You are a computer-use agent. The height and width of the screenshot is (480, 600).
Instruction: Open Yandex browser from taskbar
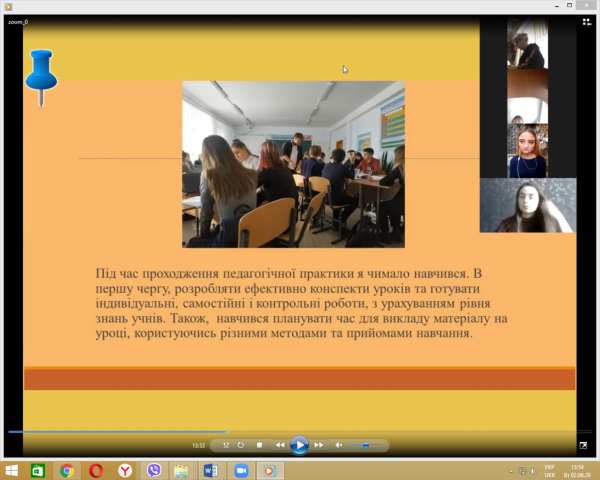[x=125, y=470]
